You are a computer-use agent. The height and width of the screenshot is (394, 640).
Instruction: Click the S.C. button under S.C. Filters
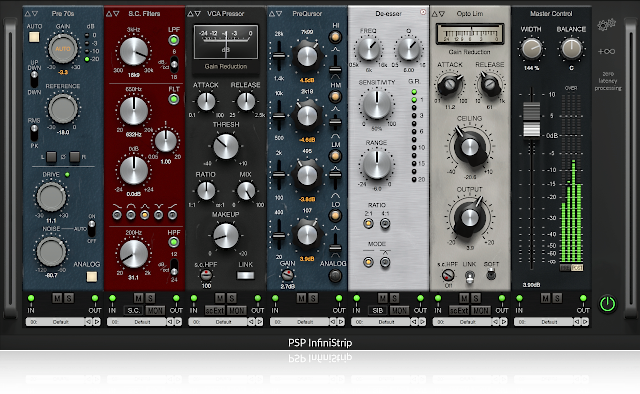click(x=133, y=311)
